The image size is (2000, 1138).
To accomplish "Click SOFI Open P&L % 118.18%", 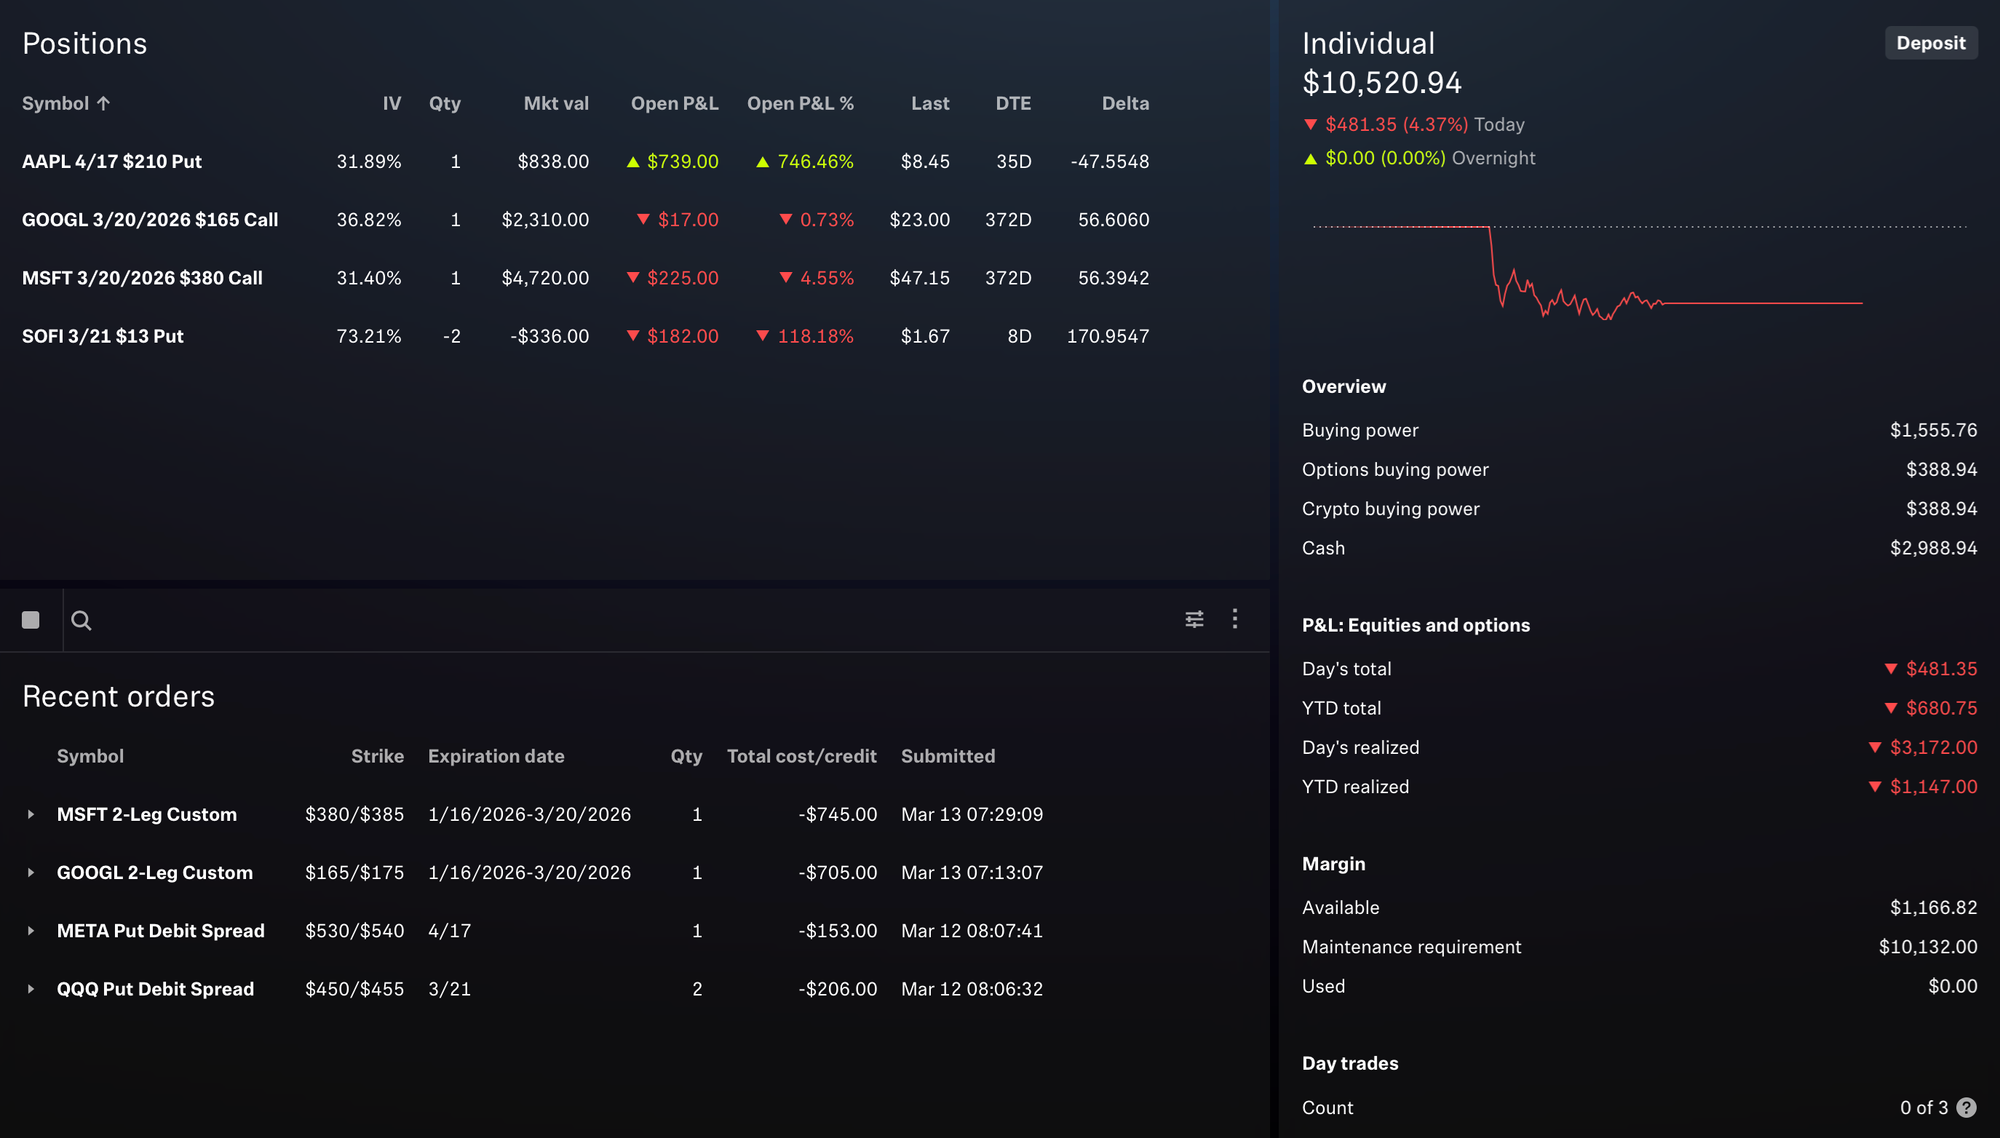I will [815, 336].
